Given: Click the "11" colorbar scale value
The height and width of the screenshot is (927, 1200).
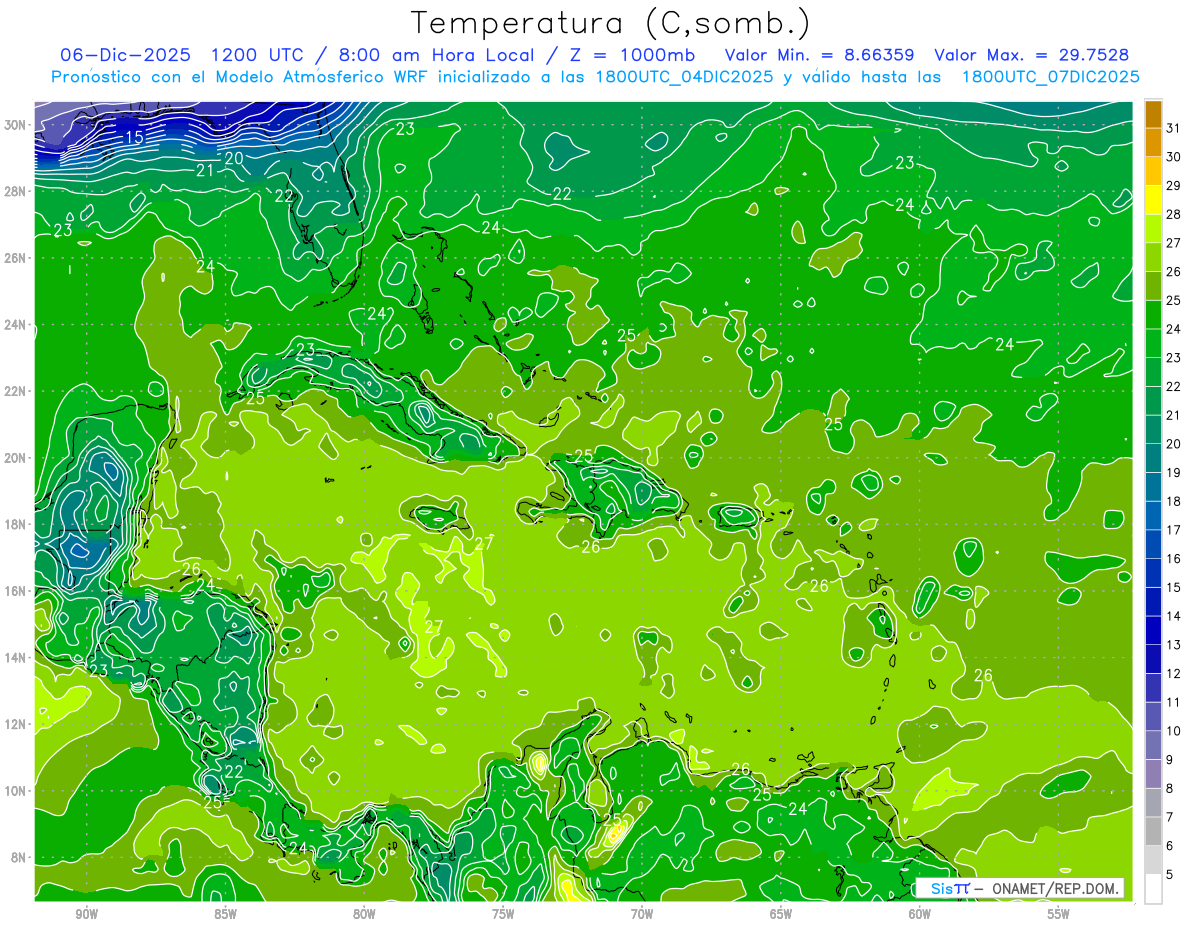Looking at the screenshot, I should 1173,702.
